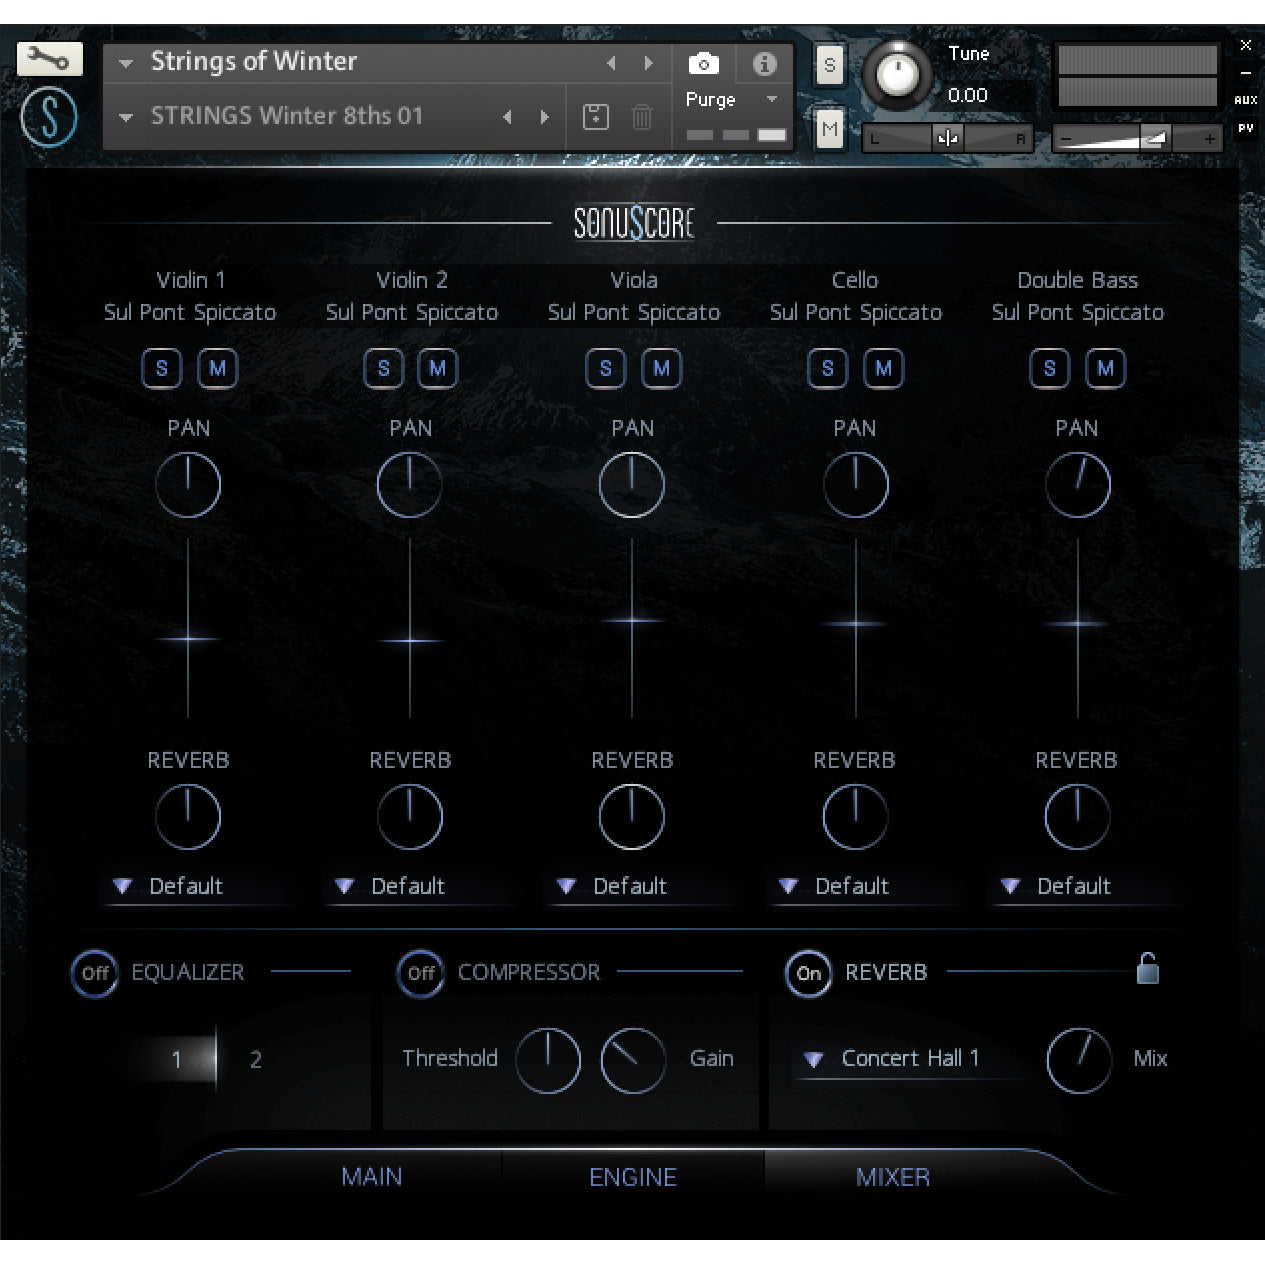
Task: Solo the Violin 1 channel
Action: [162, 368]
